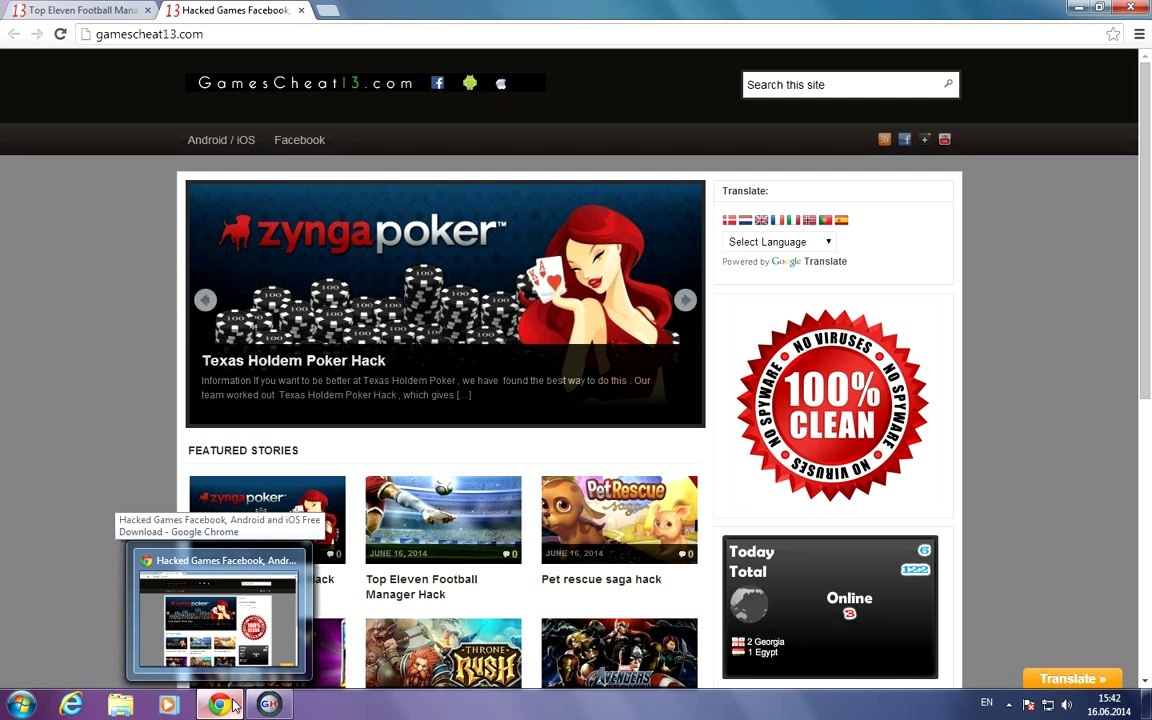This screenshot has height=720, width=1152.
Task: Open a new browser tab
Action: click(x=327, y=10)
